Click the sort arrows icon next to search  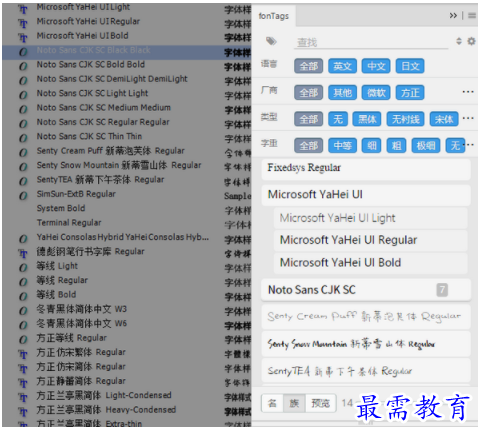459,41
